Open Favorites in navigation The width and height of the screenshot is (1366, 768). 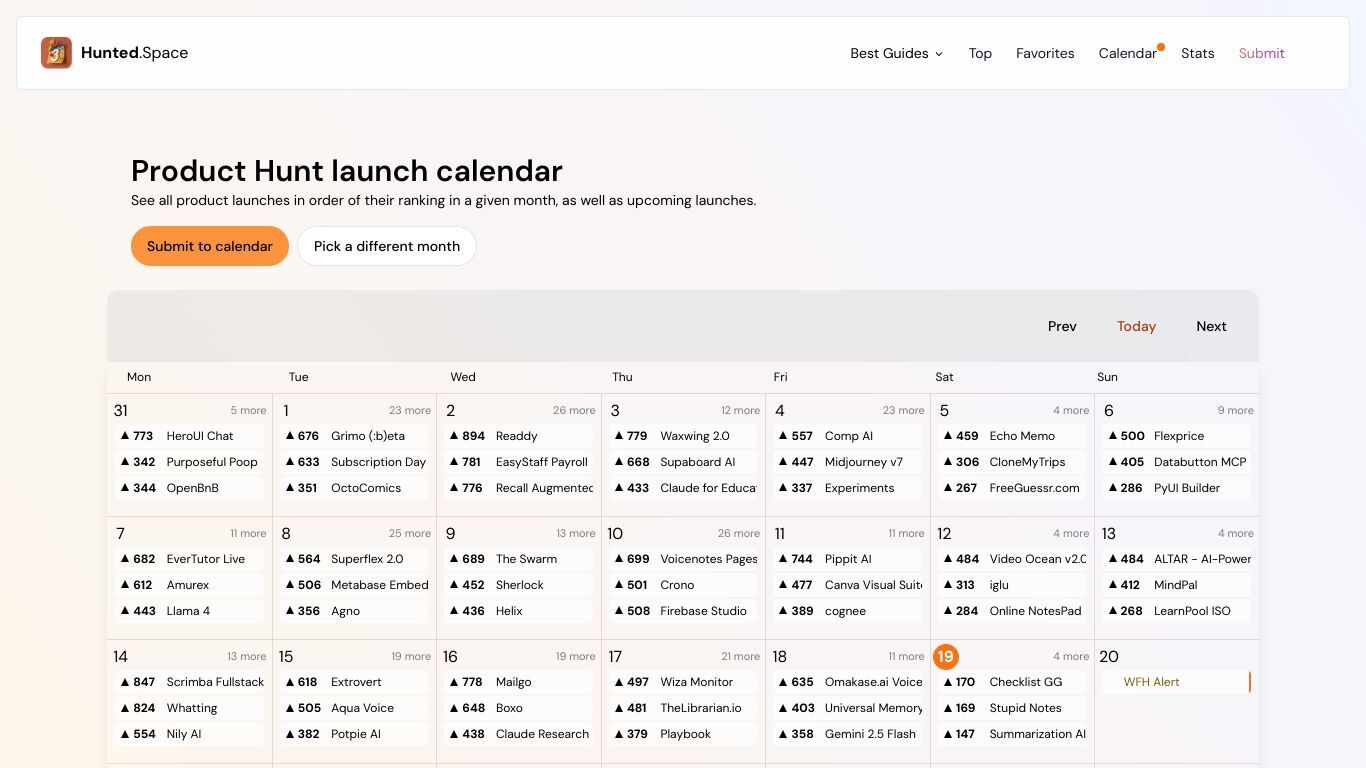click(x=1045, y=53)
